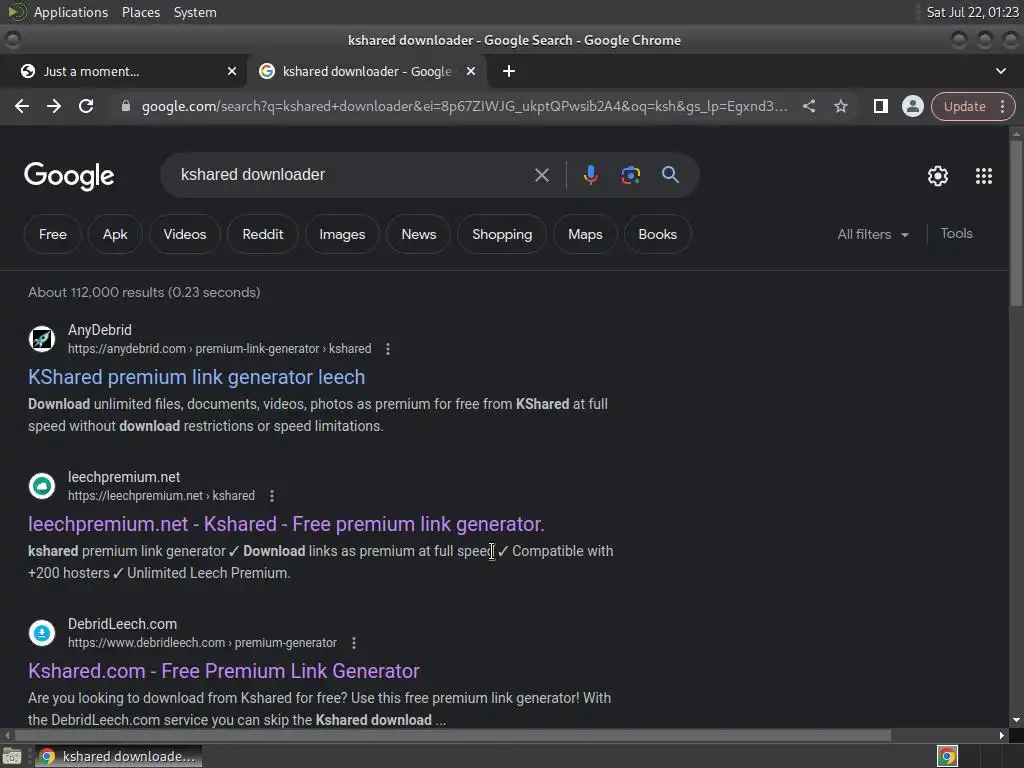Open the Applications menu

pyautogui.click(x=71, y=12)
